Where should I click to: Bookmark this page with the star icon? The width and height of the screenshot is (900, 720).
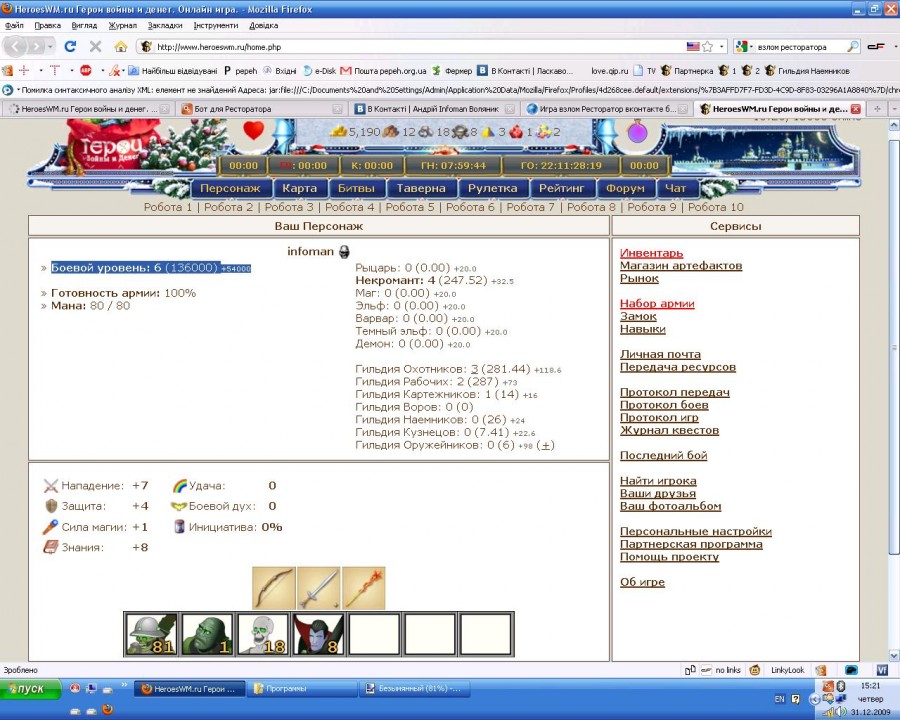[x=708, y=47]
